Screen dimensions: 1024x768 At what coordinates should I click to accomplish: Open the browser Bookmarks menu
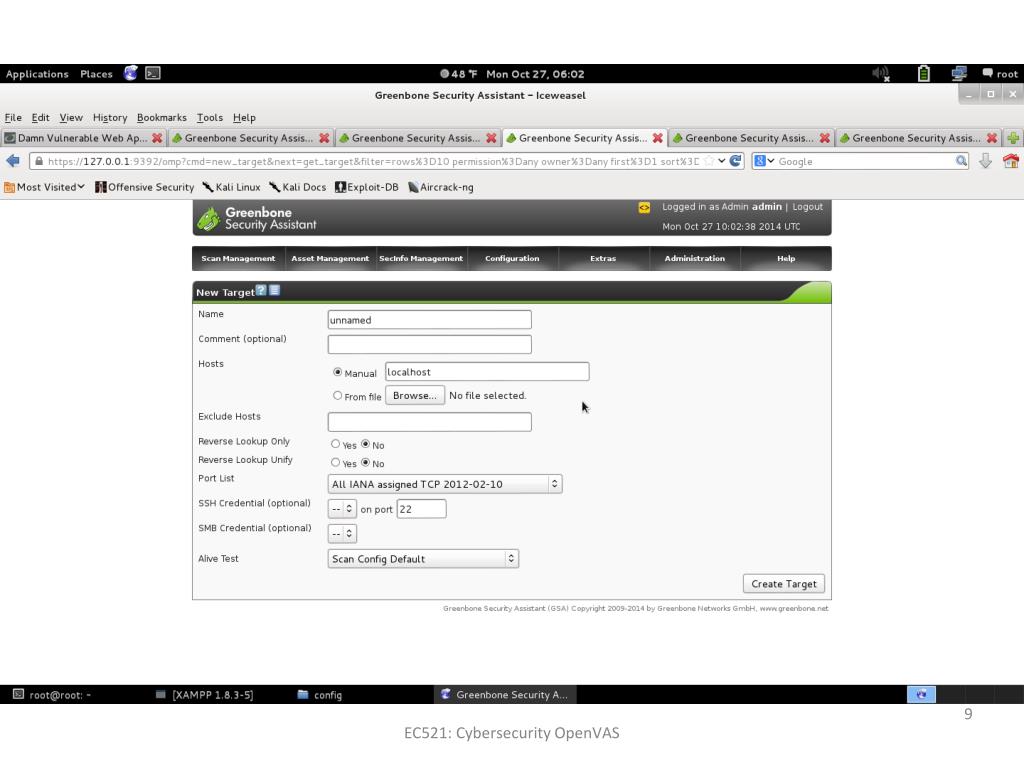tap(161, 118)
